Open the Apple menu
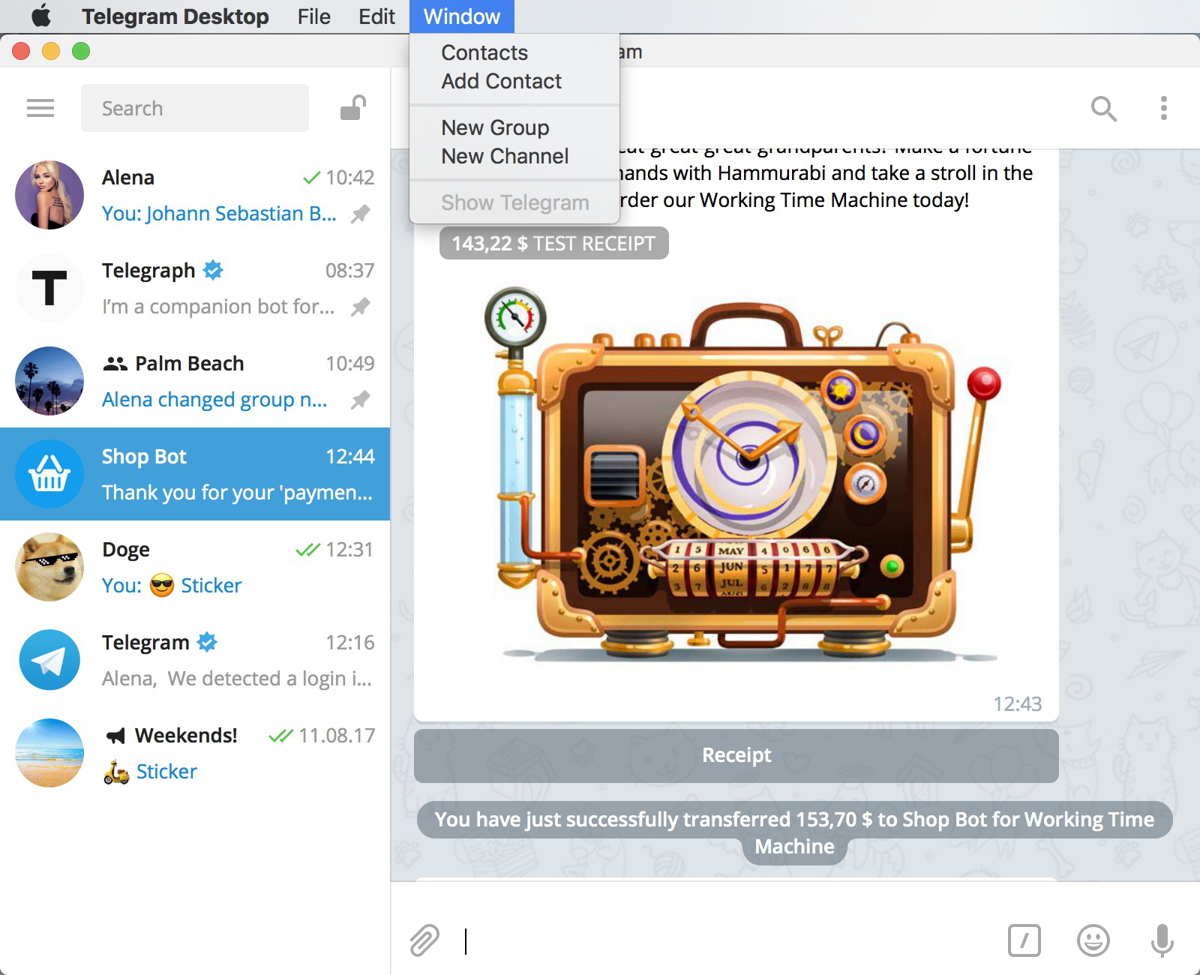The height and width of the screenshot is (975, 1200). [41, 17]
